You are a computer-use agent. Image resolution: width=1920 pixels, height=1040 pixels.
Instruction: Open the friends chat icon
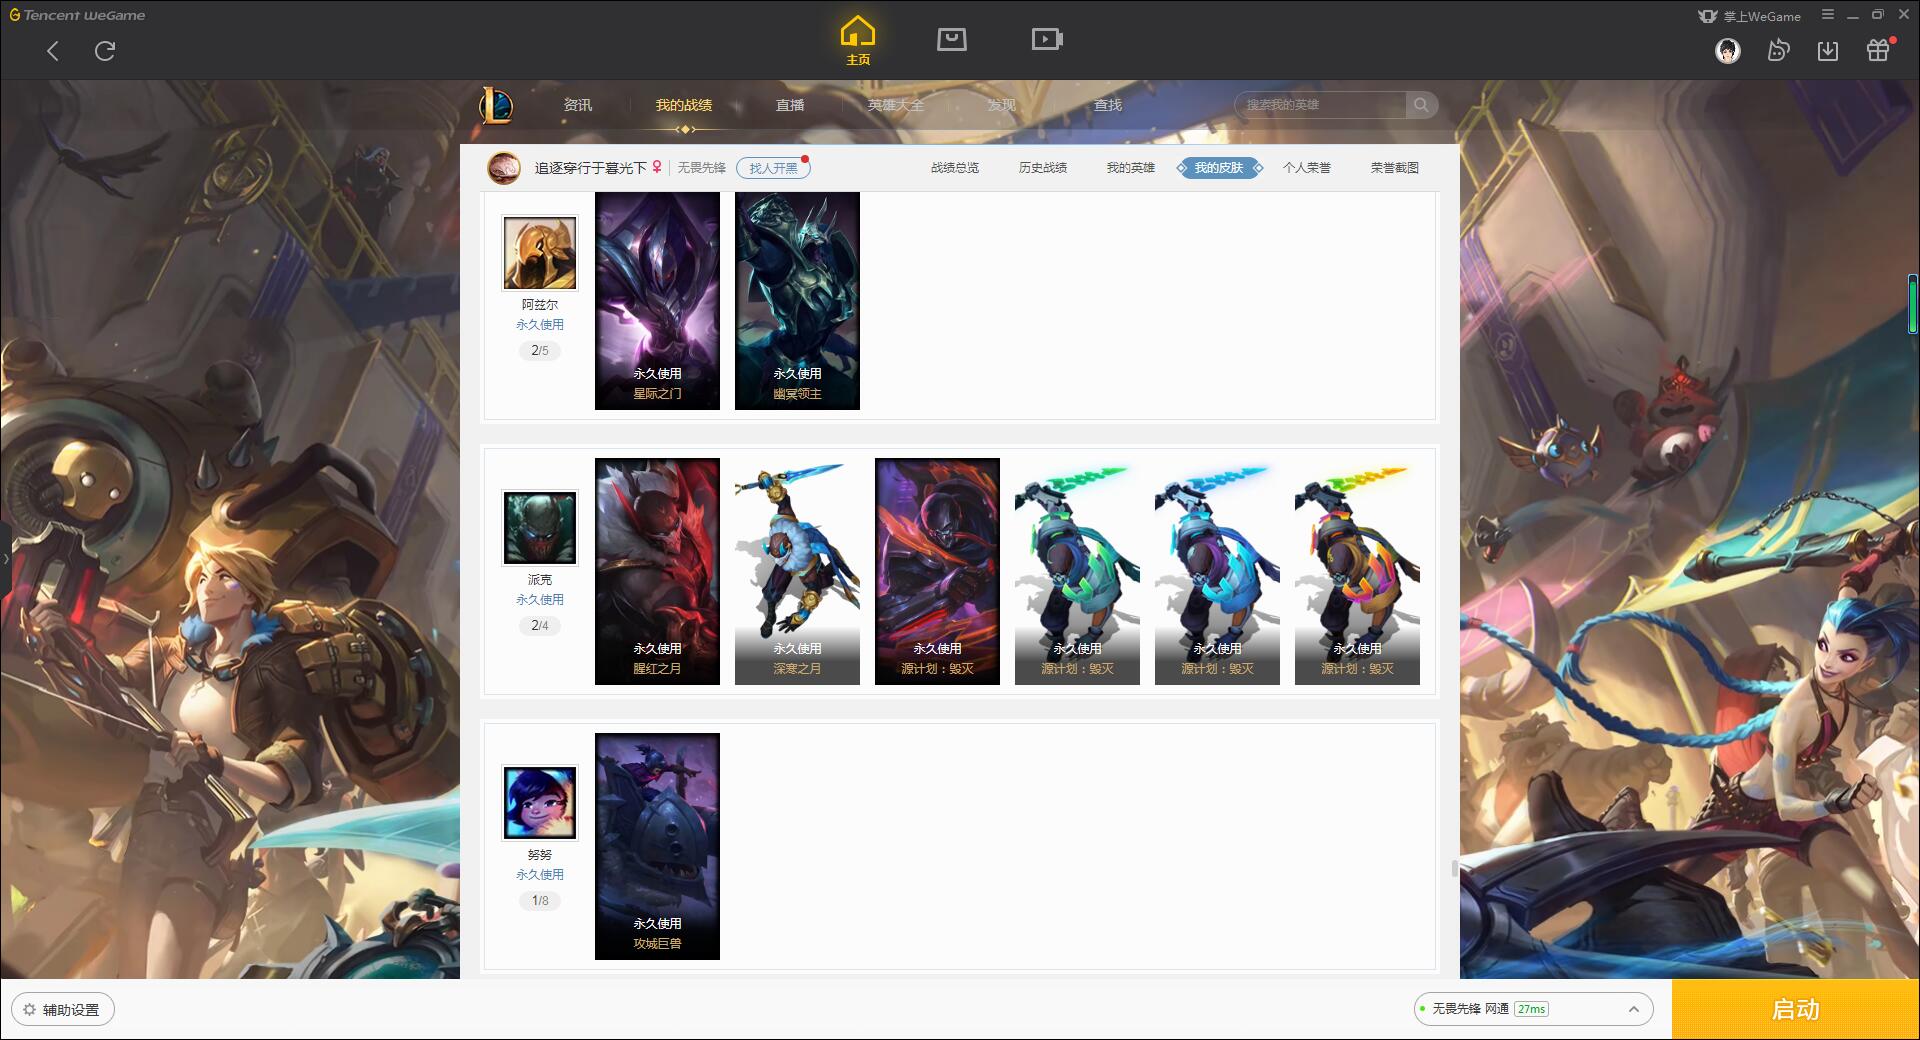point(1778,50)
